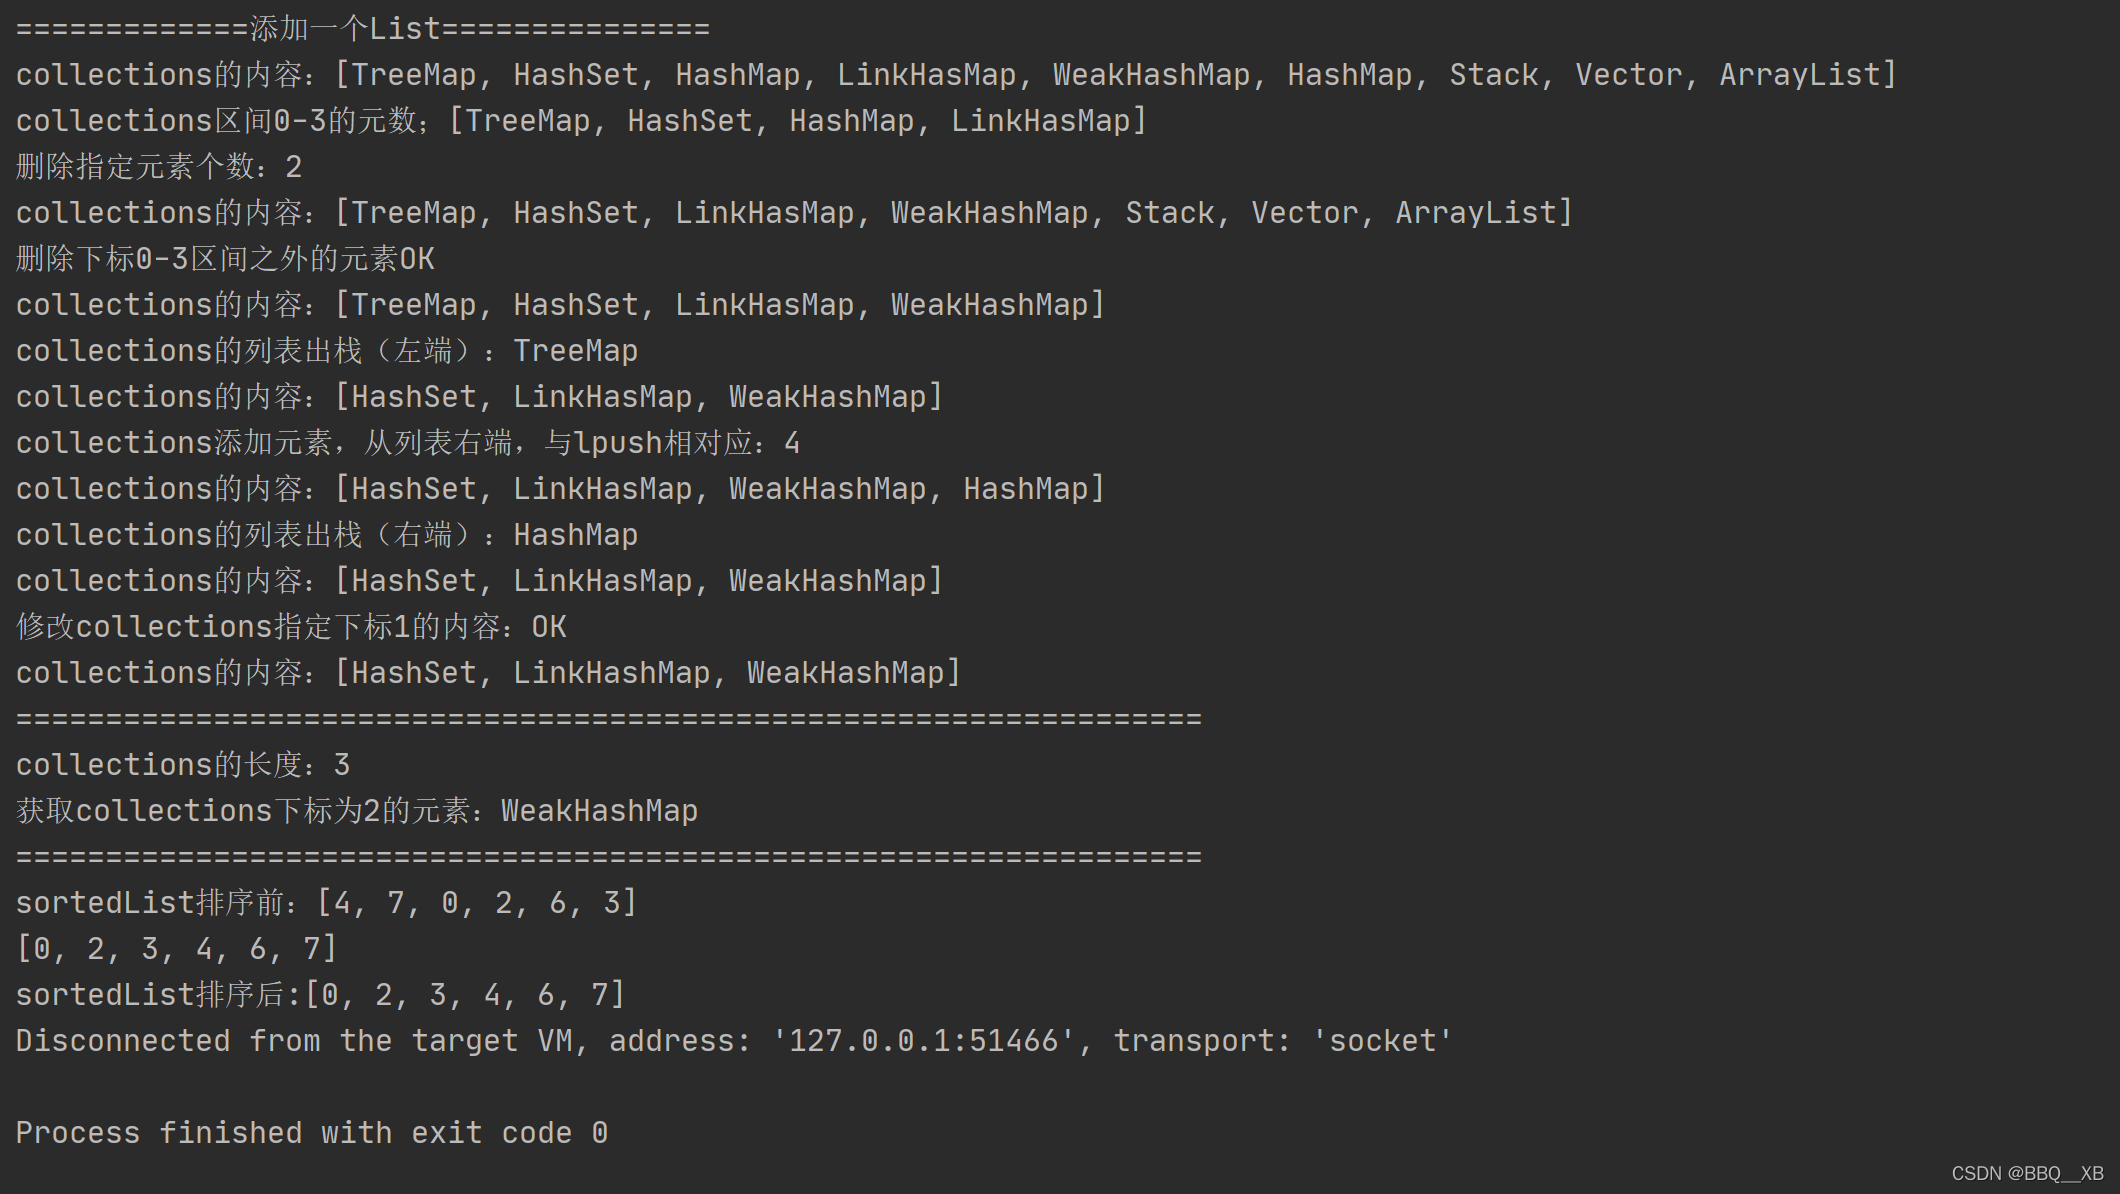Click the '修改collections指定下标1的内容: OK' line
The height and width of the screenshot is (1194, 2120).
tap(291, 627)
